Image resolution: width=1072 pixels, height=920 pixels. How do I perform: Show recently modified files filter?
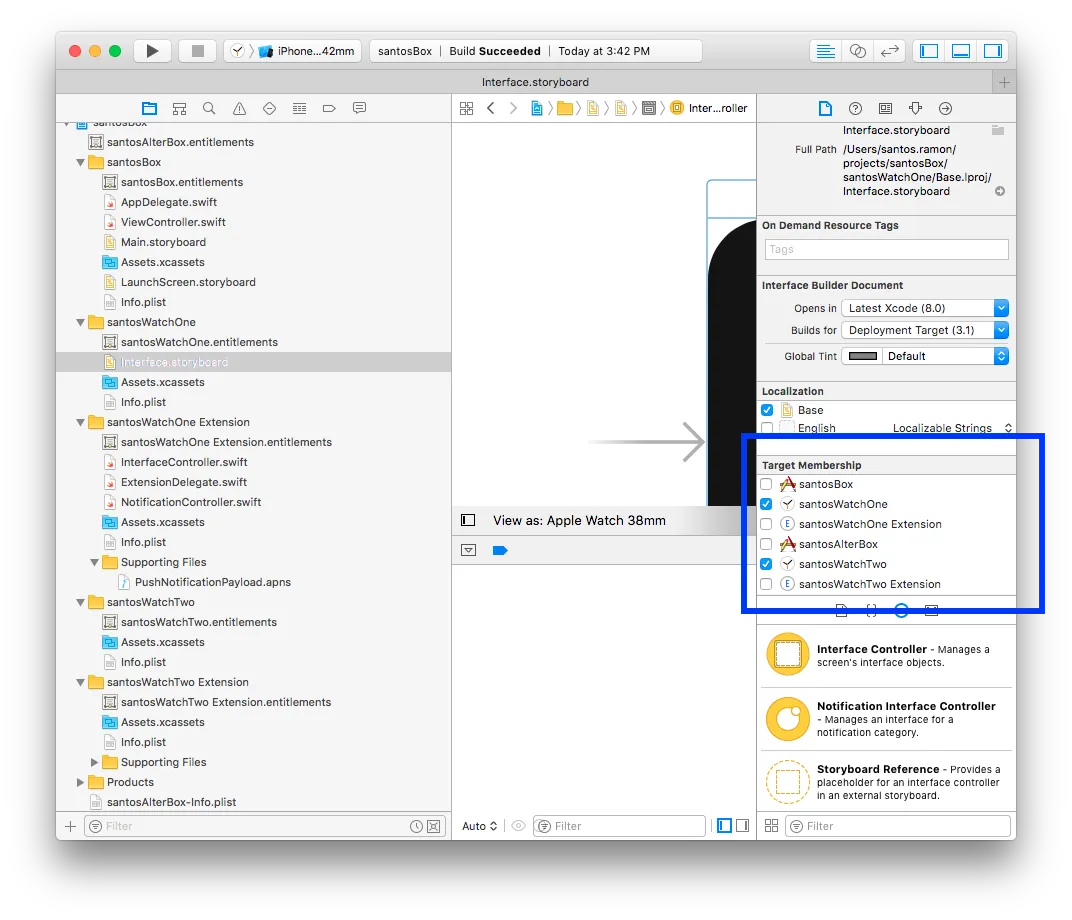click(x=416, y=826)
